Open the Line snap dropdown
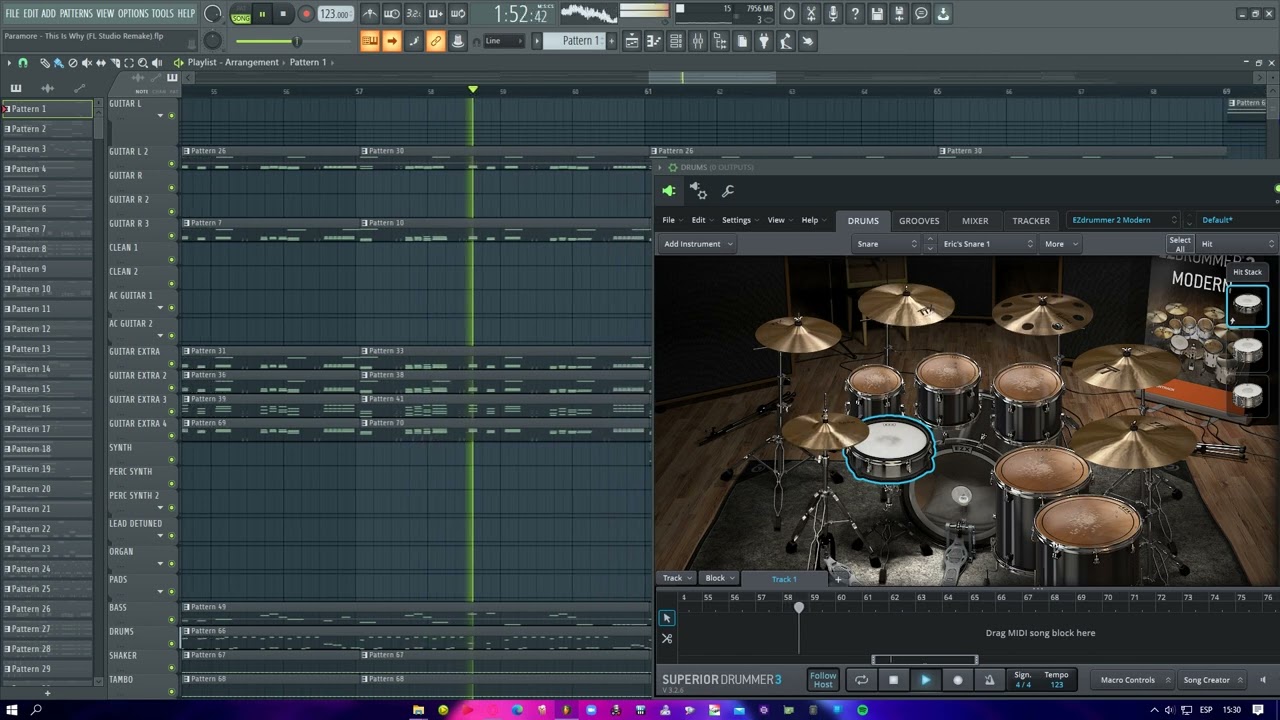The image size is (1280, 720). click(x=505, y=41)
